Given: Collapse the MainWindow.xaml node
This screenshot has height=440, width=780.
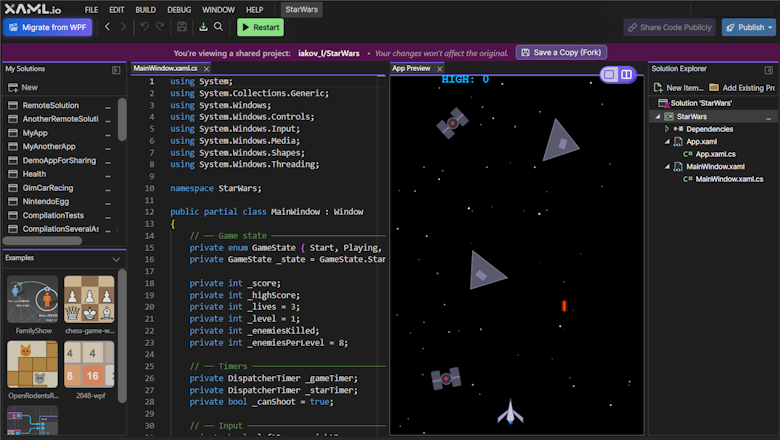Looking at the screenshot, I should [667, 167].
